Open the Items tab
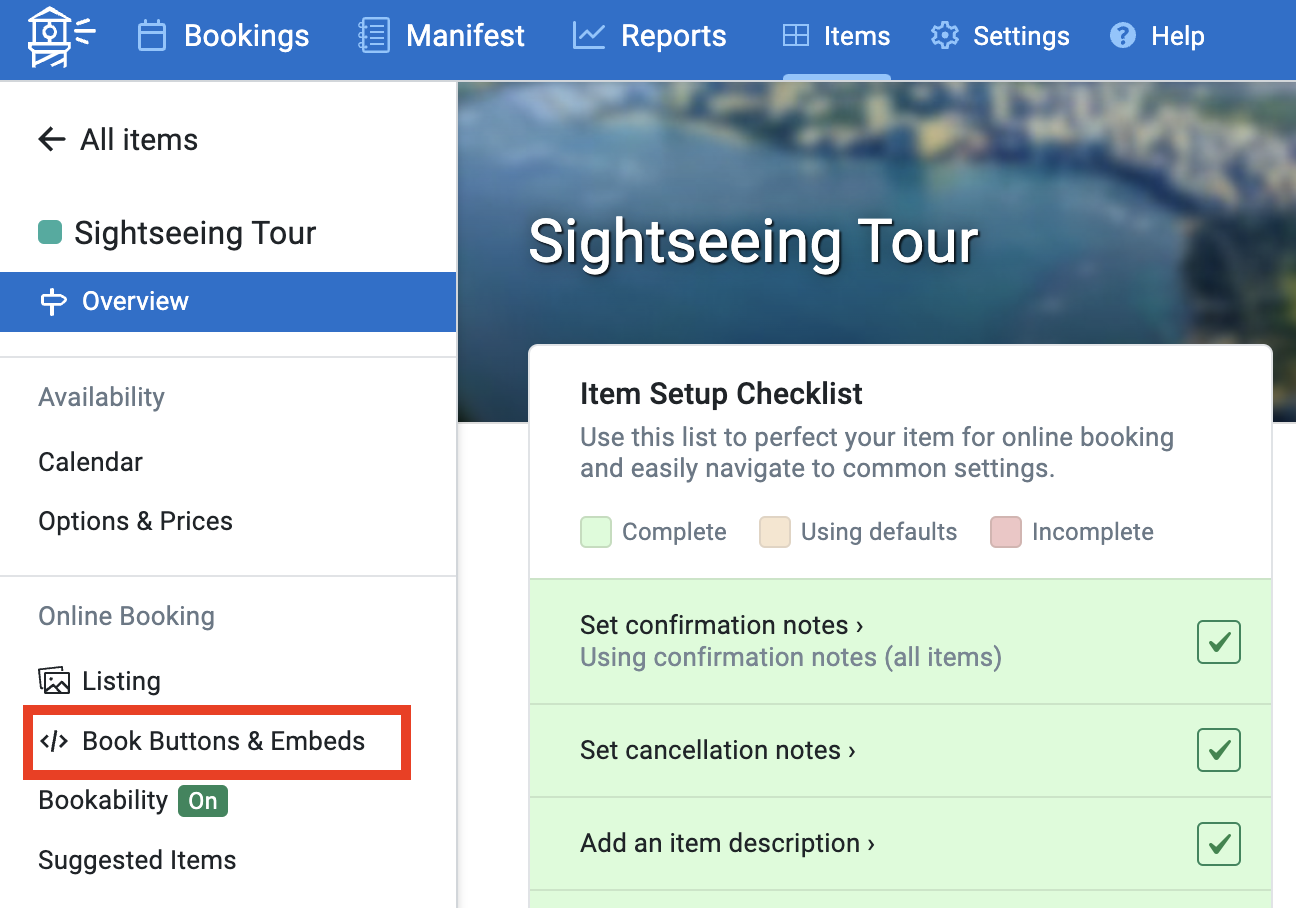 836,37
